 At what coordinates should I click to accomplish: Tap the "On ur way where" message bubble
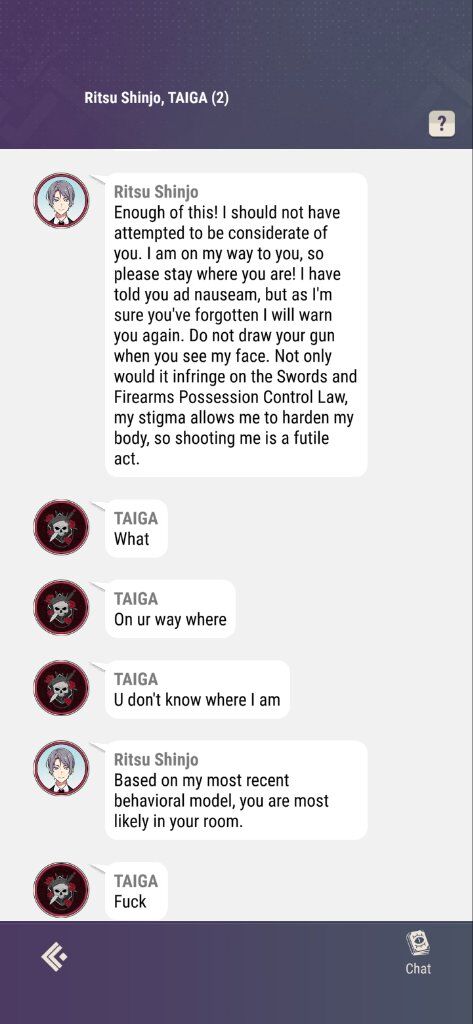click(x=170, y=609)
